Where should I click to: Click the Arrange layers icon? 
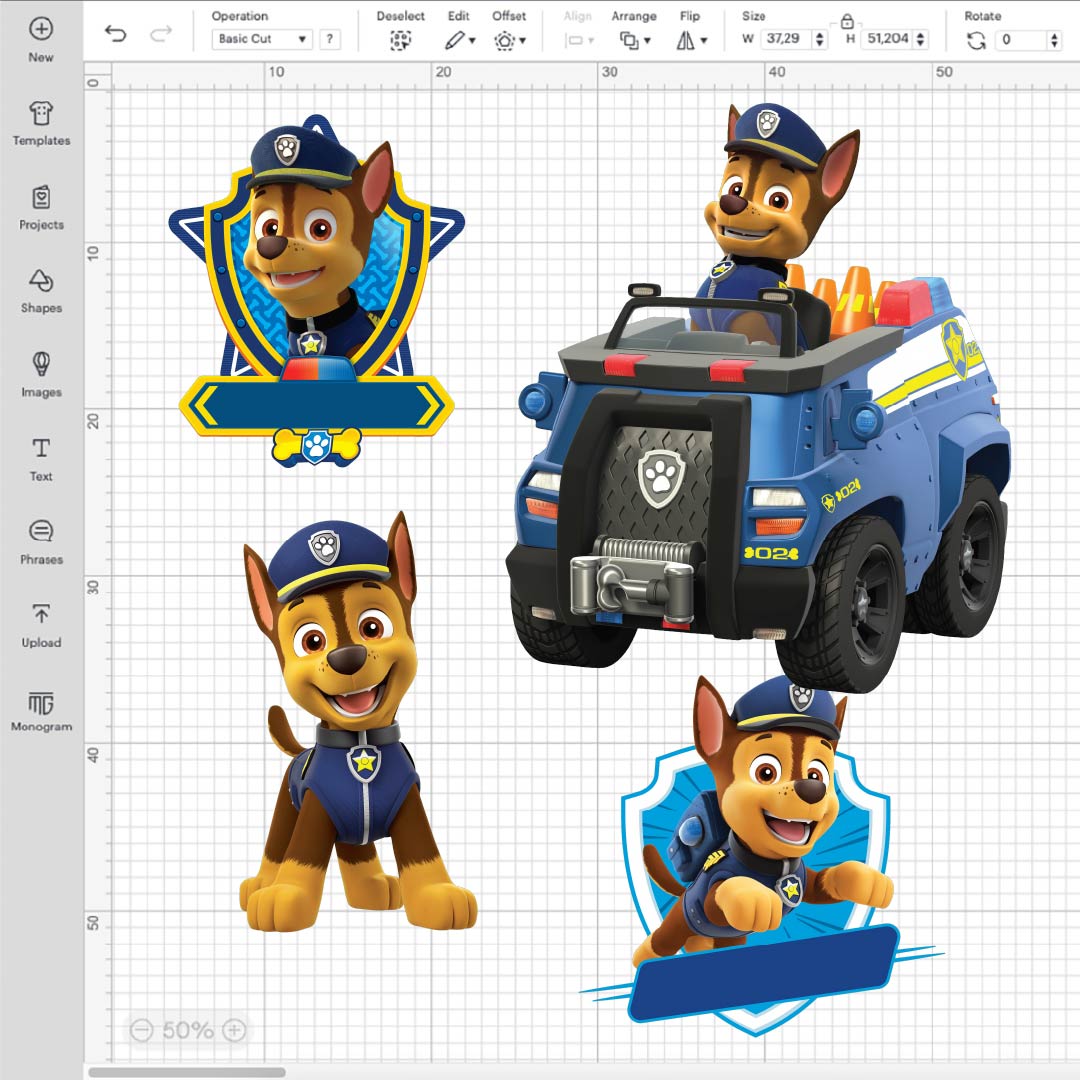tap(629, 41)
